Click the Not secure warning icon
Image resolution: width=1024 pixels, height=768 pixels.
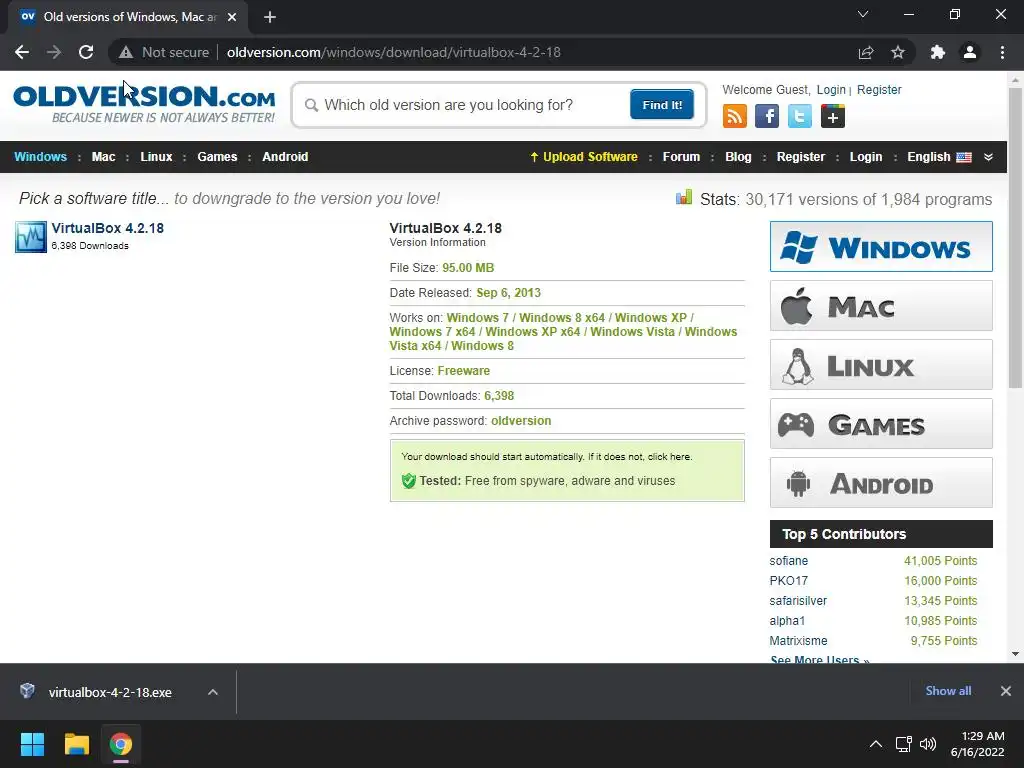click(x=125, y=52)
